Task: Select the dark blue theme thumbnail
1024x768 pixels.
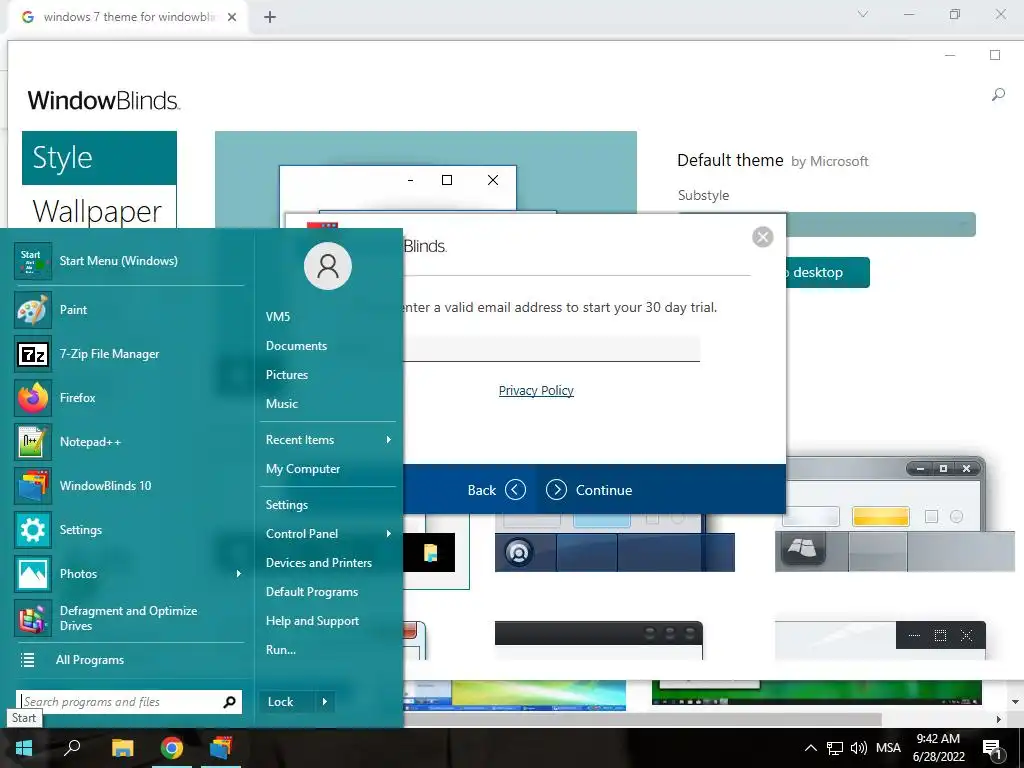Action: (615, 543)
